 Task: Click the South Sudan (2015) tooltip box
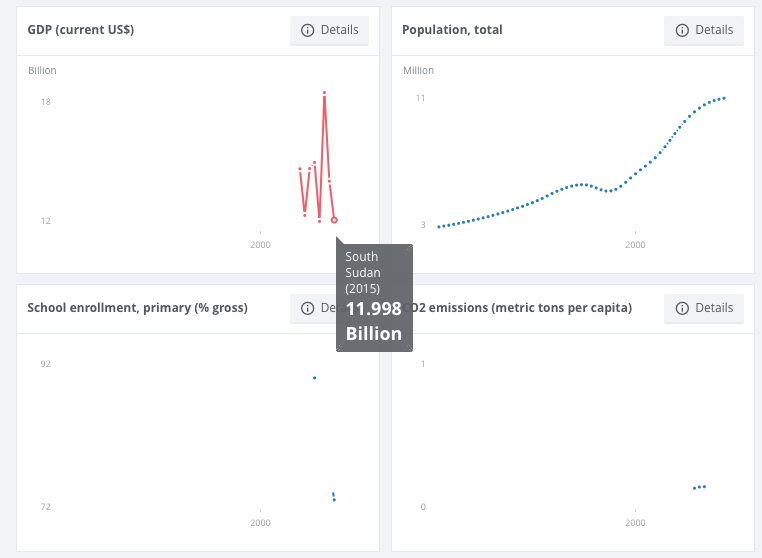click(x=374, y=297)
